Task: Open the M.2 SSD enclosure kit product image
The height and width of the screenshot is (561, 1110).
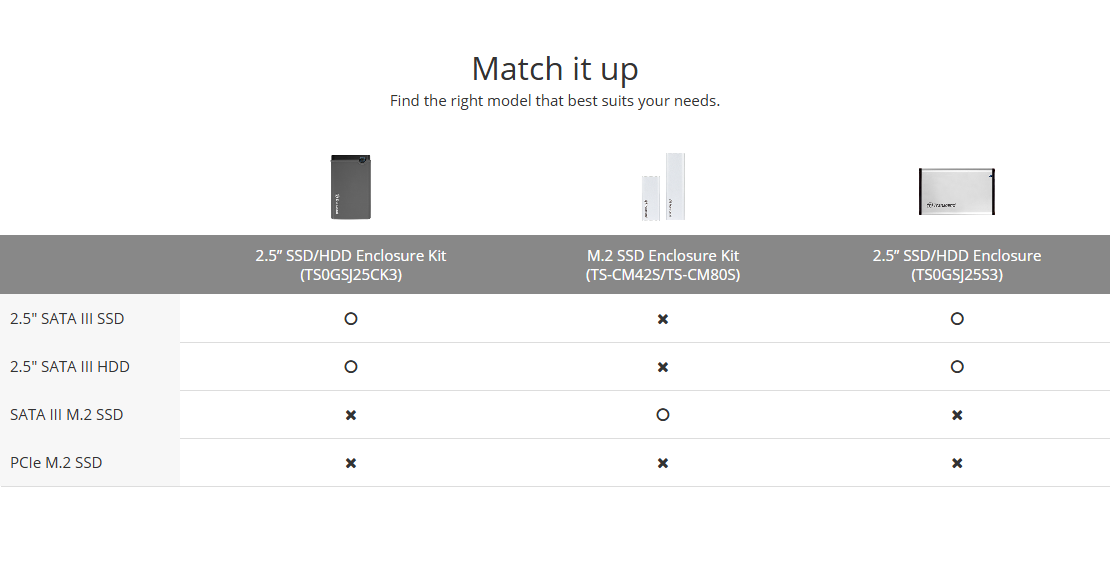Action: tap(663, 187)
